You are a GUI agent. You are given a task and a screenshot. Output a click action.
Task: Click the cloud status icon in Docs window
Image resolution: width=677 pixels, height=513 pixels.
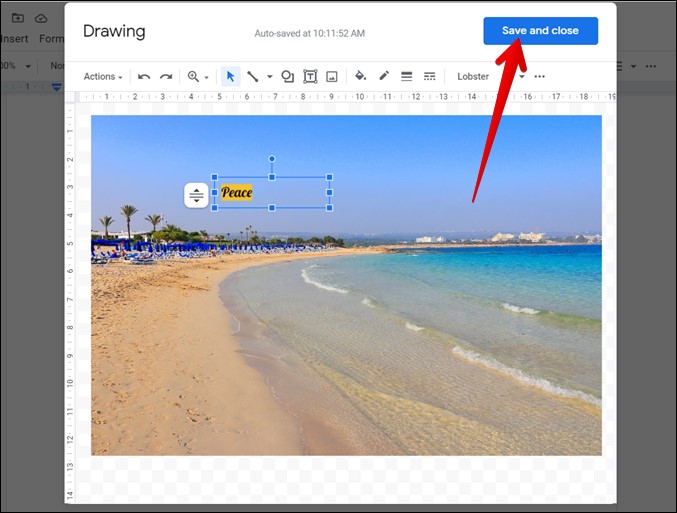click(x=41, y=18)
